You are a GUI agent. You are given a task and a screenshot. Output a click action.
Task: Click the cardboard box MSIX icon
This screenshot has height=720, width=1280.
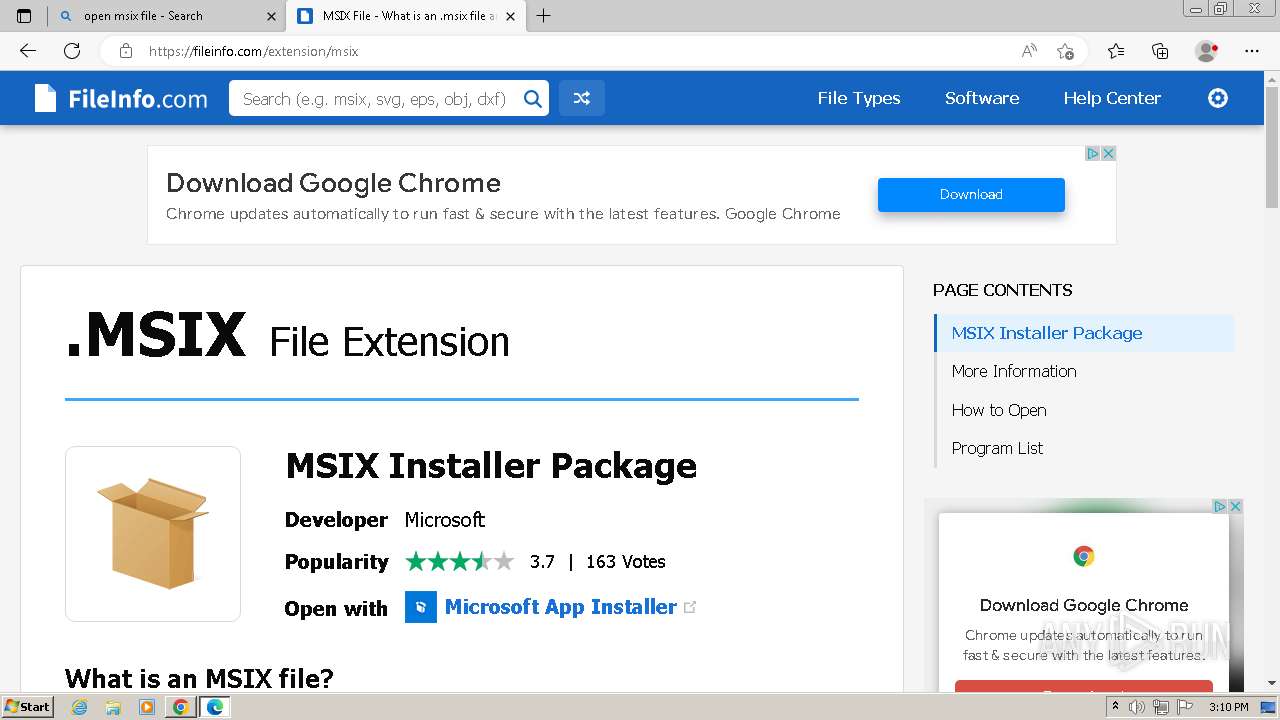153,534
